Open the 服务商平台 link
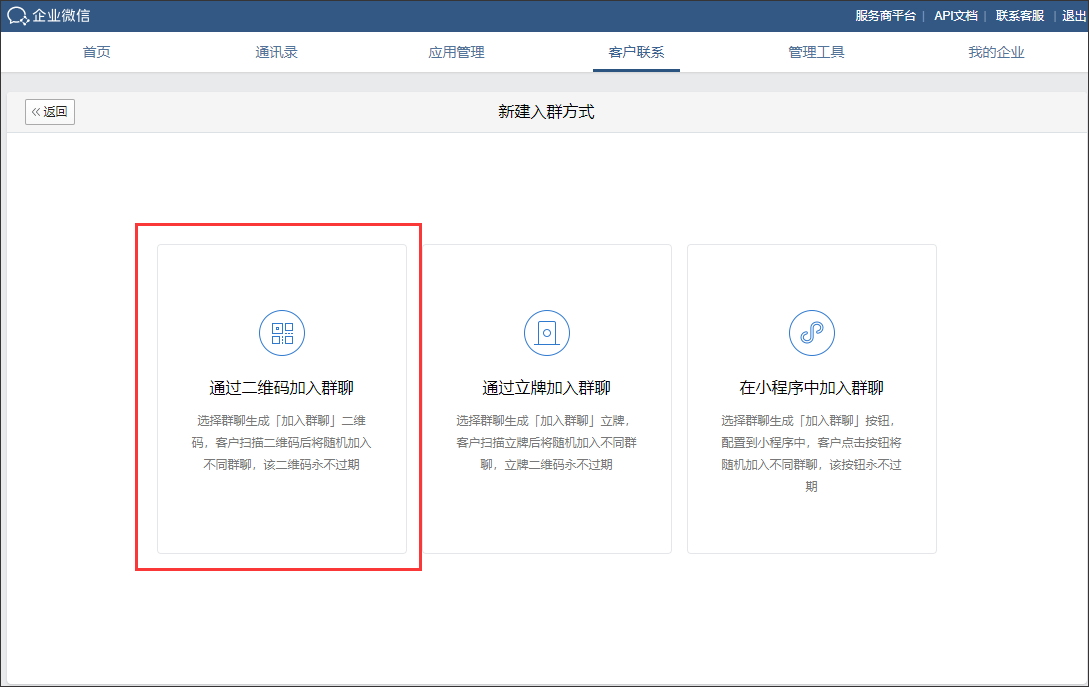The height and width of the screenshot is (687, 1089). (885, 16)
